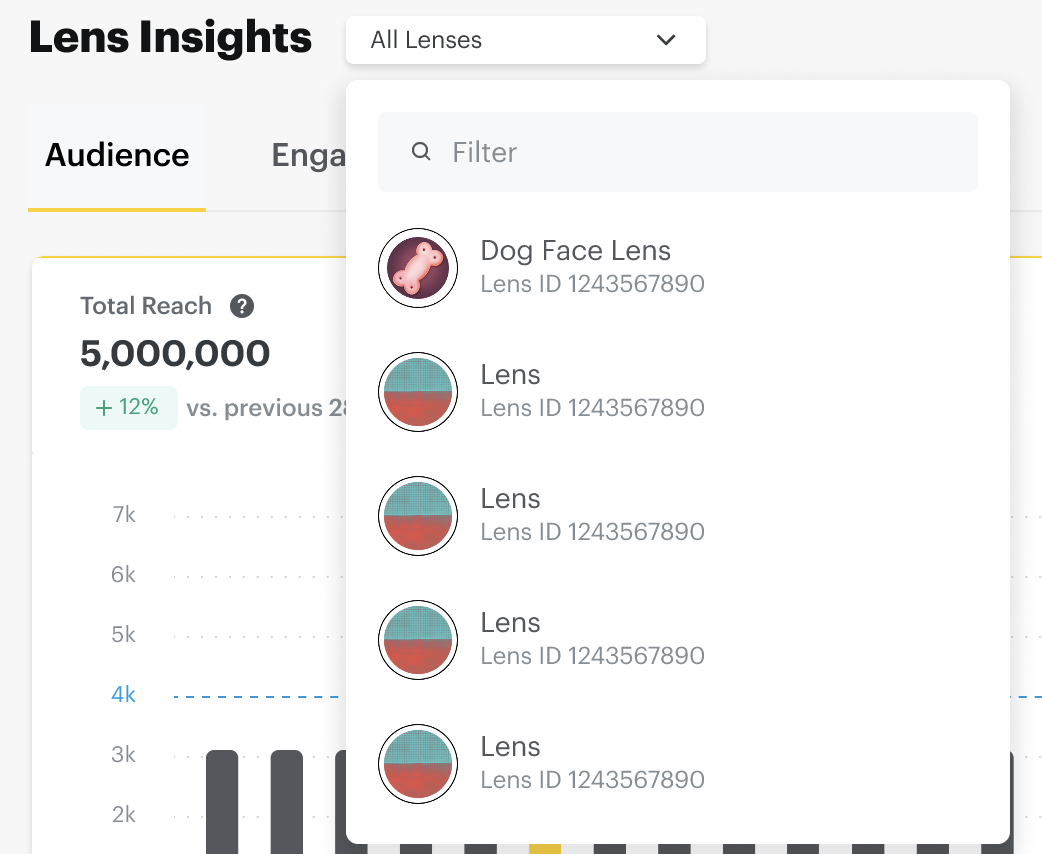This screenshot has height=854, width=1042.
Task: Click the bottom lens thumbnail in the list
Action: 418,764
